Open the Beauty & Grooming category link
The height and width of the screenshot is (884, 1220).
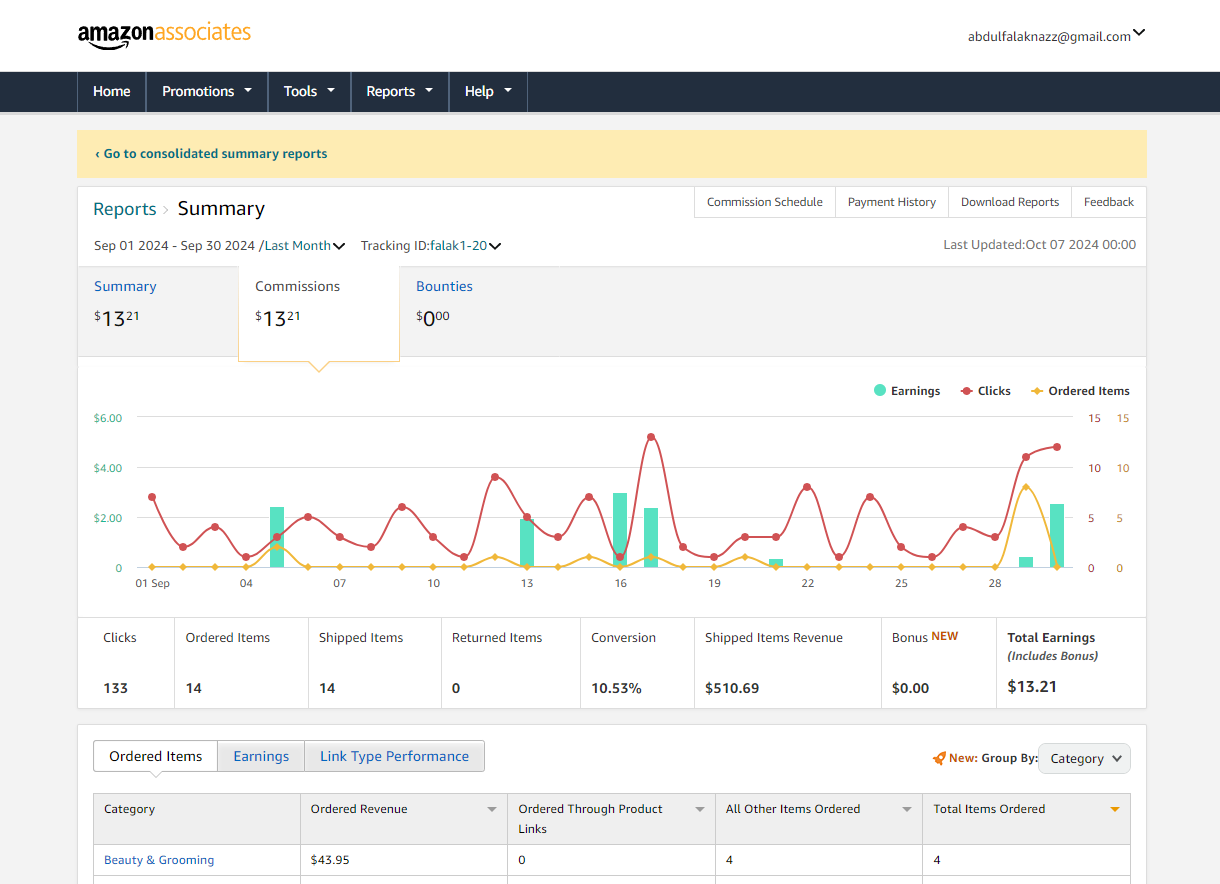pos(159,860)
